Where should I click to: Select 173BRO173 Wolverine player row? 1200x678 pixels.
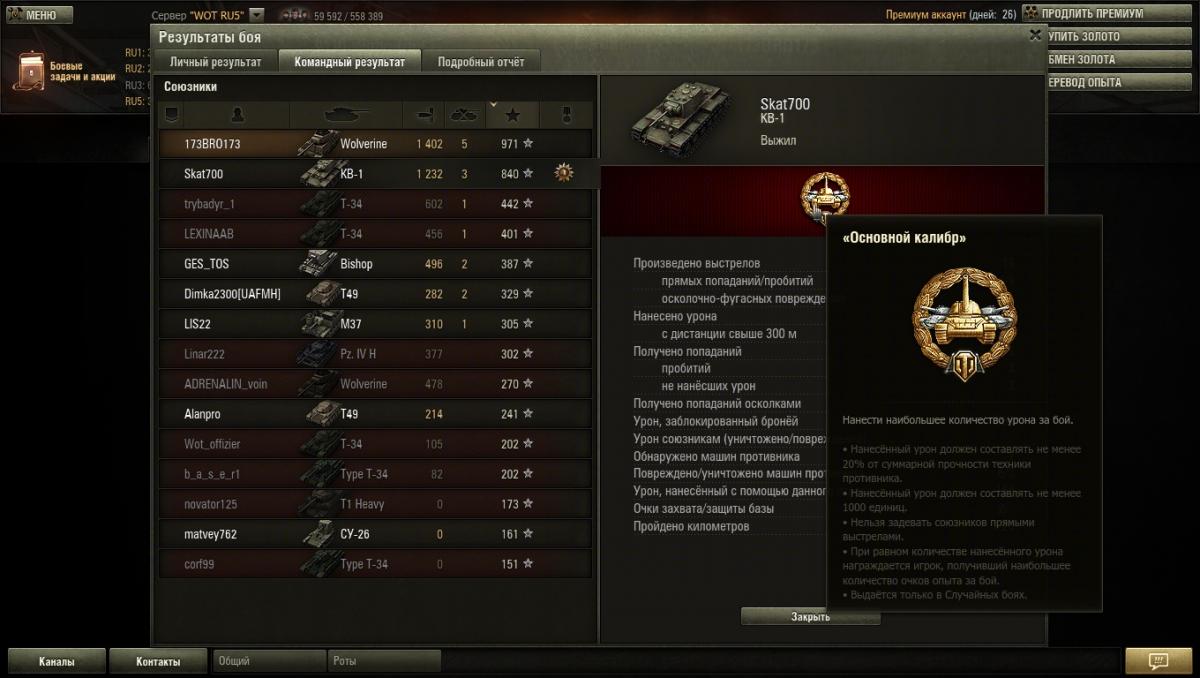375,144
